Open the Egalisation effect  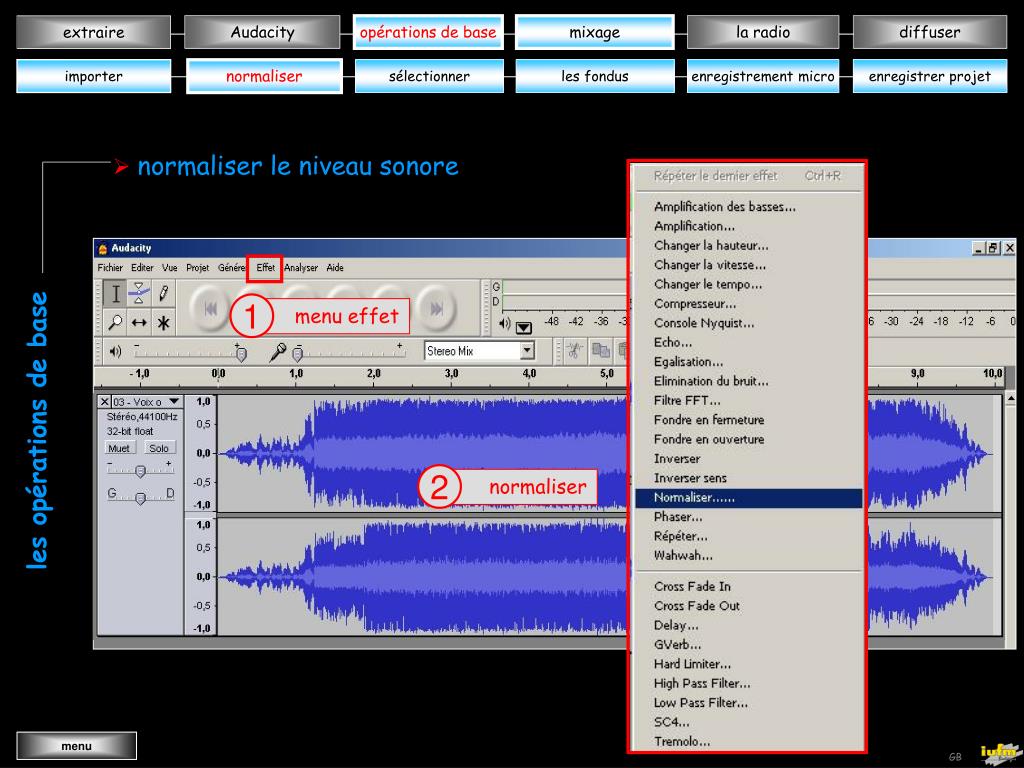pyautogui.click(x=748, y=362)
